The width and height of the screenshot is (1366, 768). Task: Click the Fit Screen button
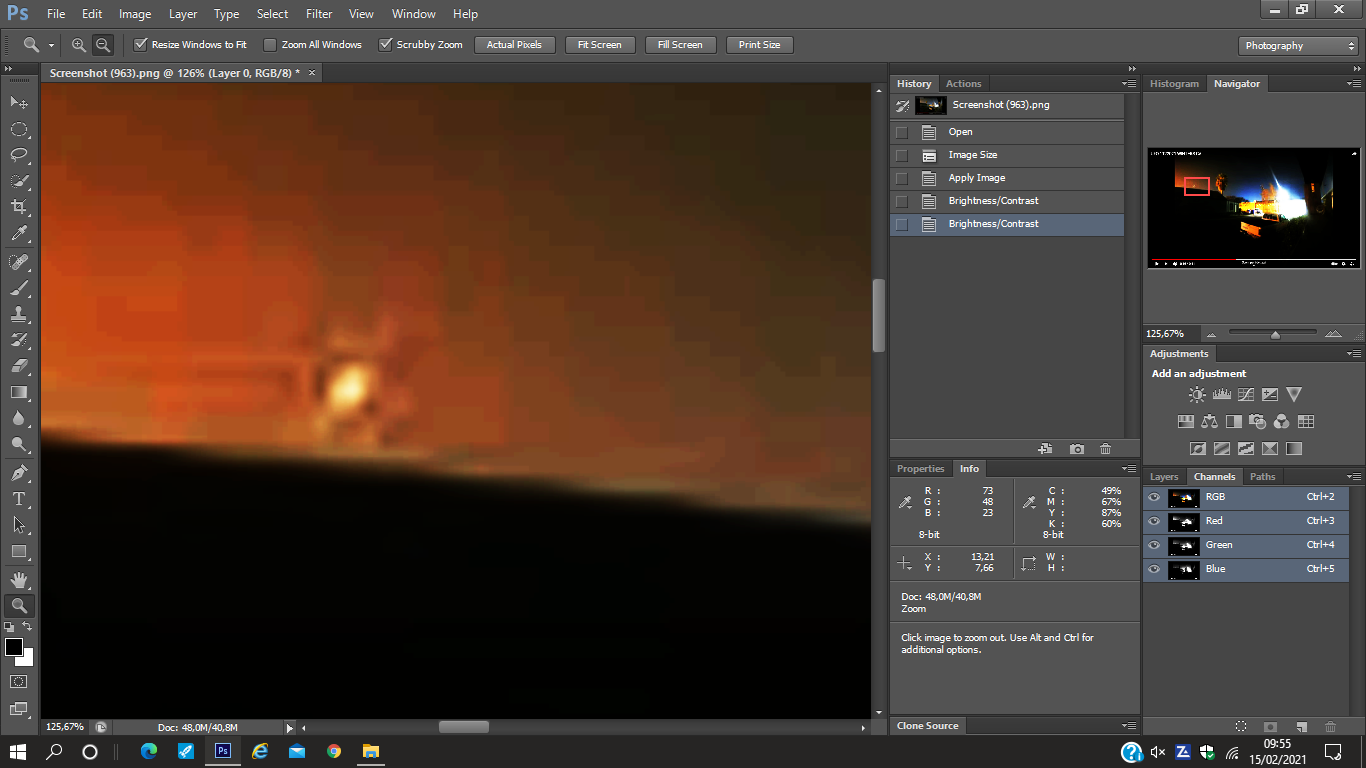[x=600, y=45]
